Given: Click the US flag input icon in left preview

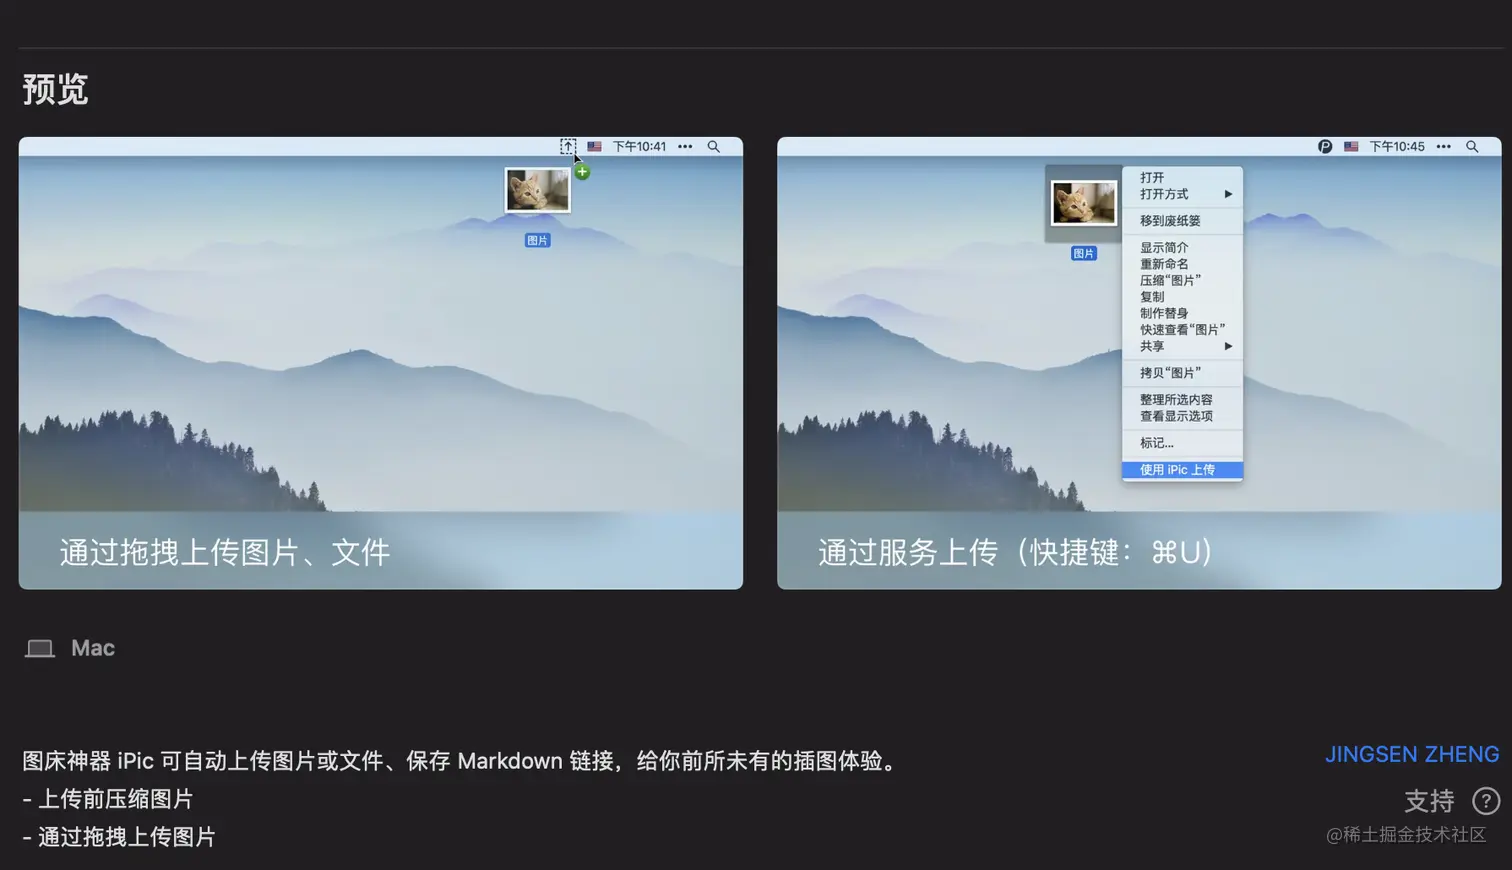Looking at the screenshot, I should (594, 146).
